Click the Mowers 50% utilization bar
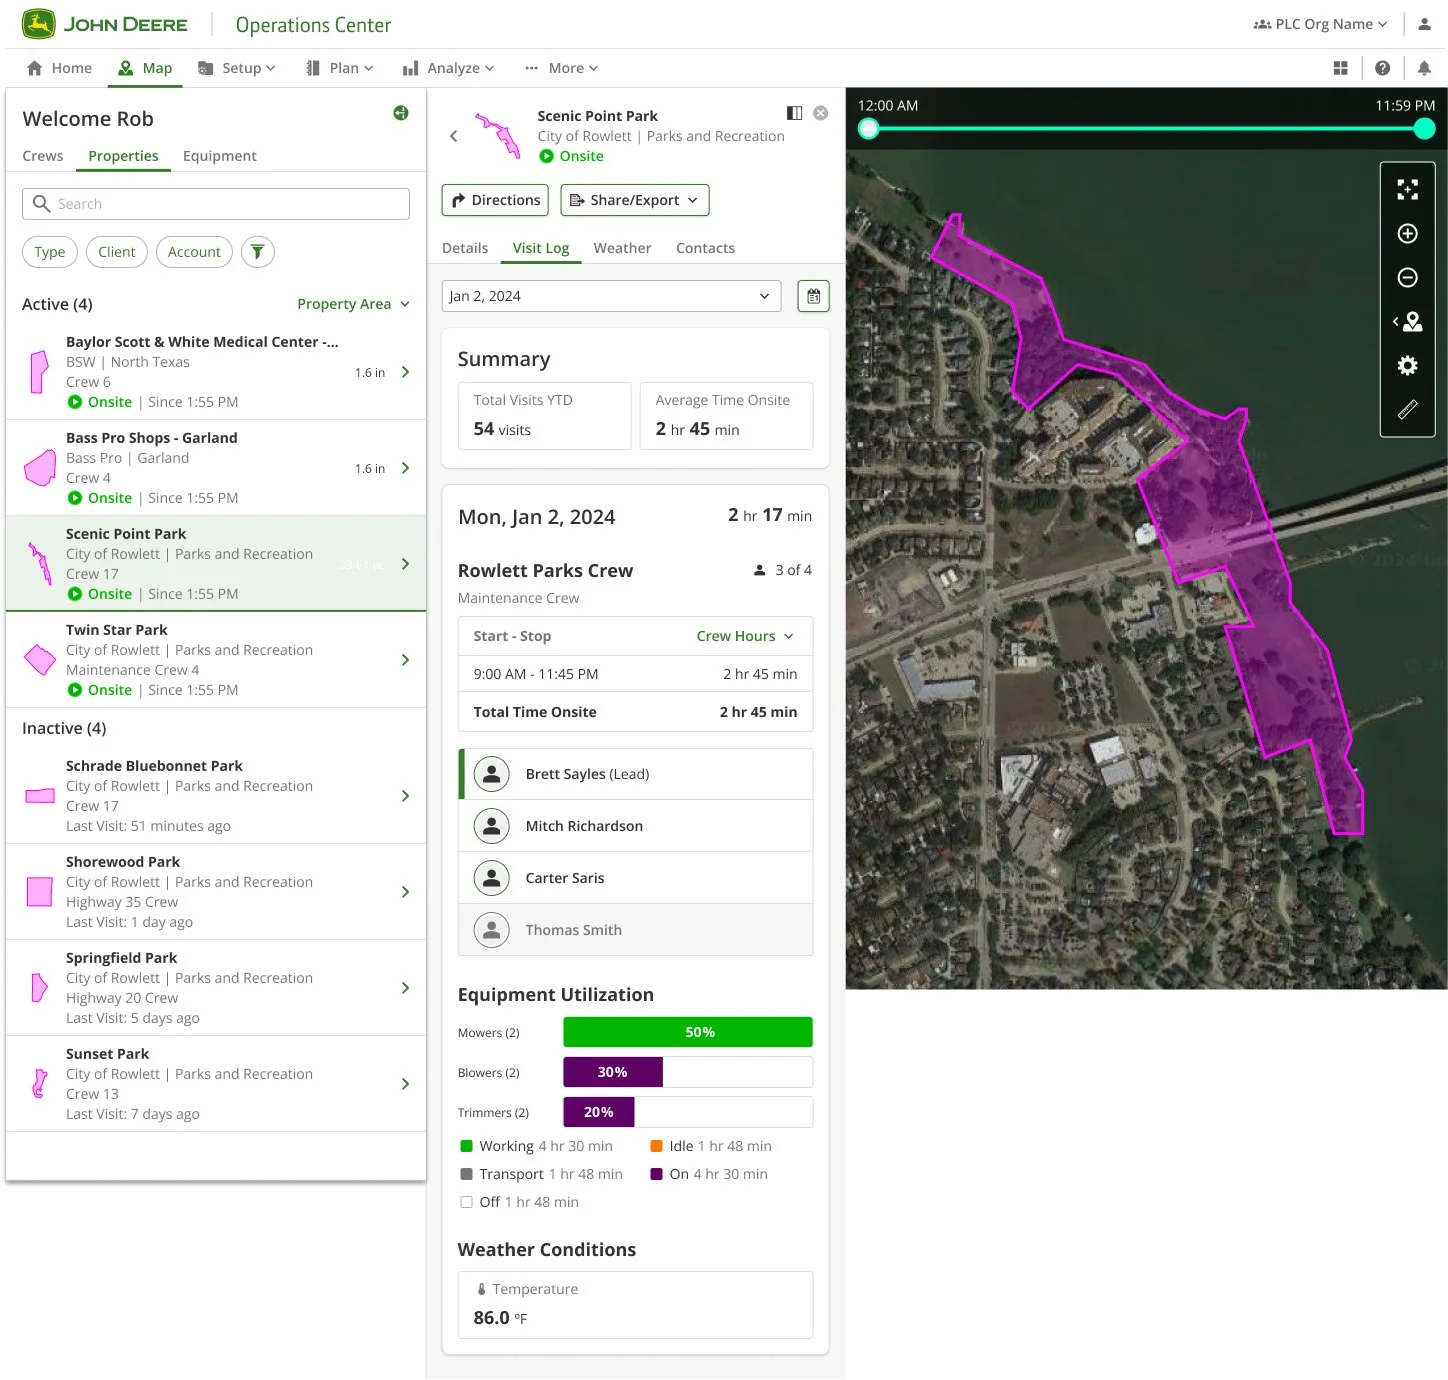Viewport: 1448px width, 1380px height. point(688,1032)
